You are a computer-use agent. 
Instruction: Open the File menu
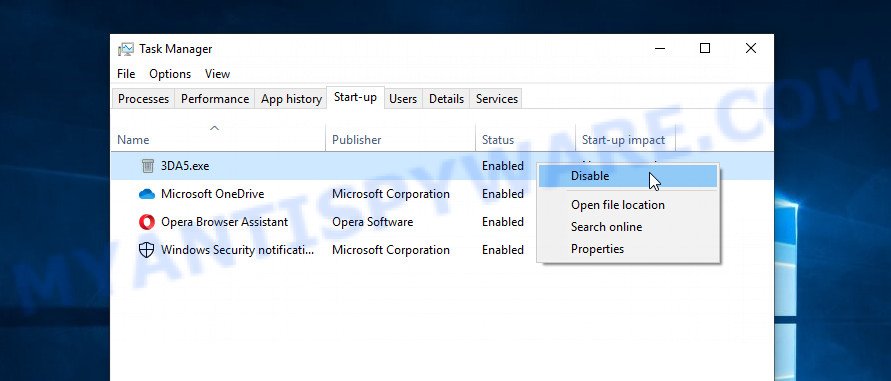point(126,74)
